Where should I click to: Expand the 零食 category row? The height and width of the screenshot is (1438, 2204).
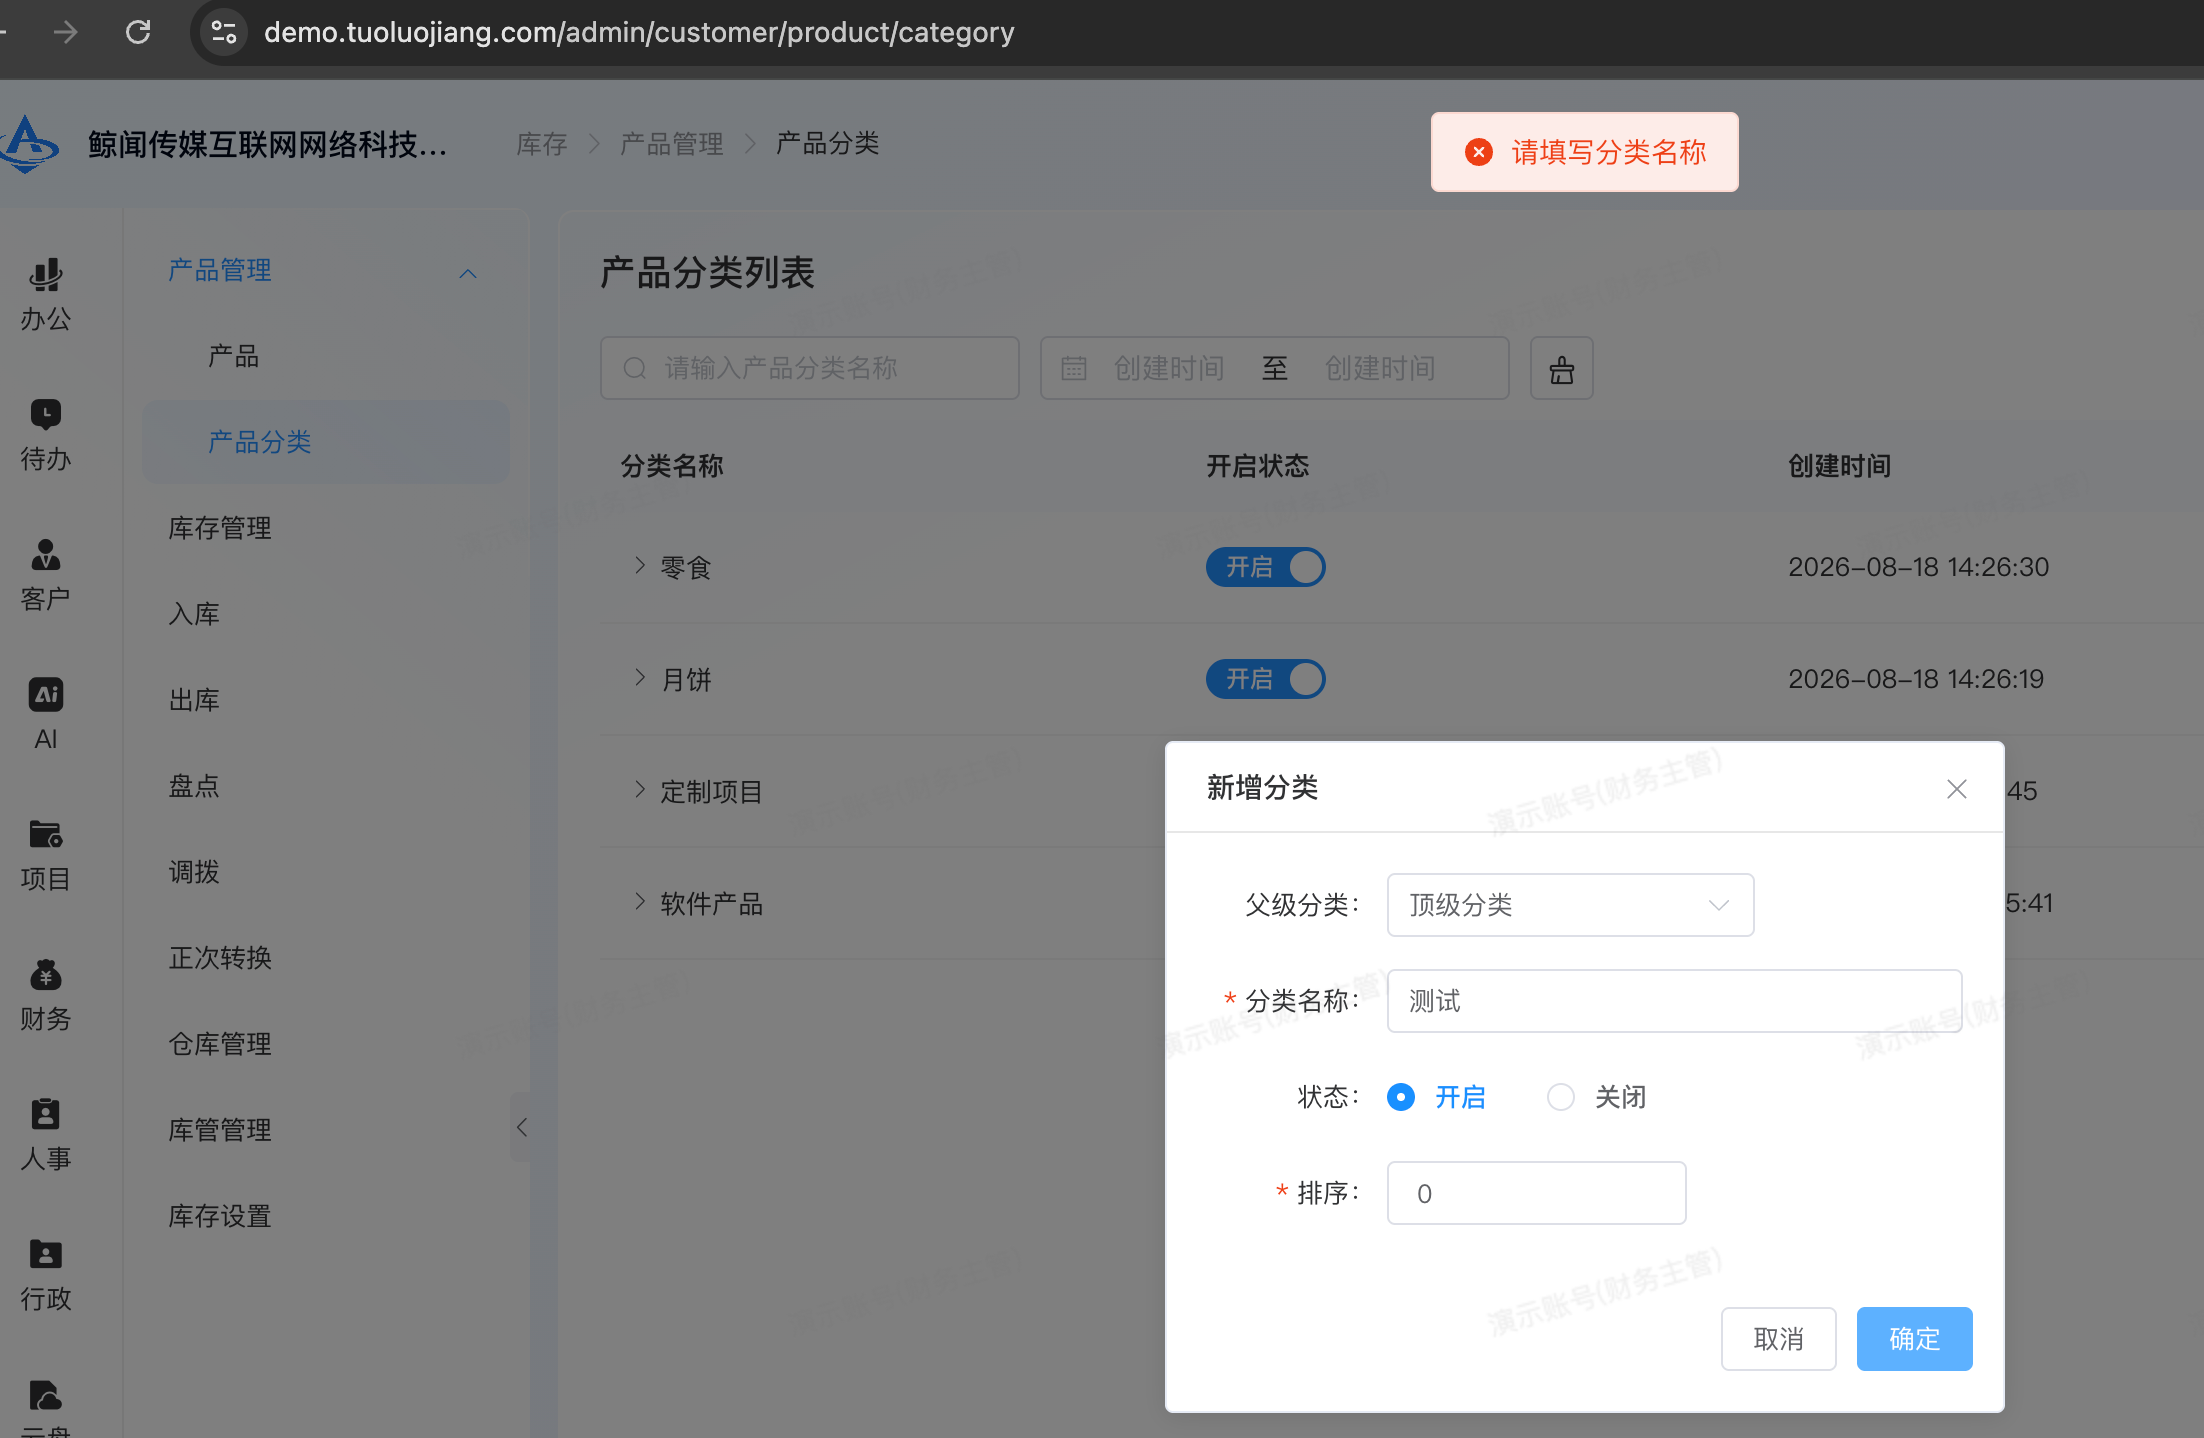coord(640,566)
